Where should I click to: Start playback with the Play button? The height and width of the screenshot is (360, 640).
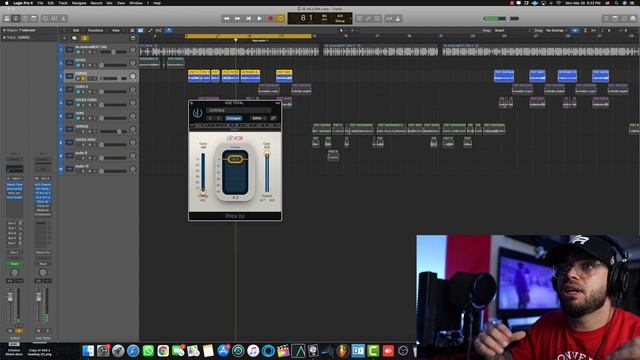click(260, 18)
